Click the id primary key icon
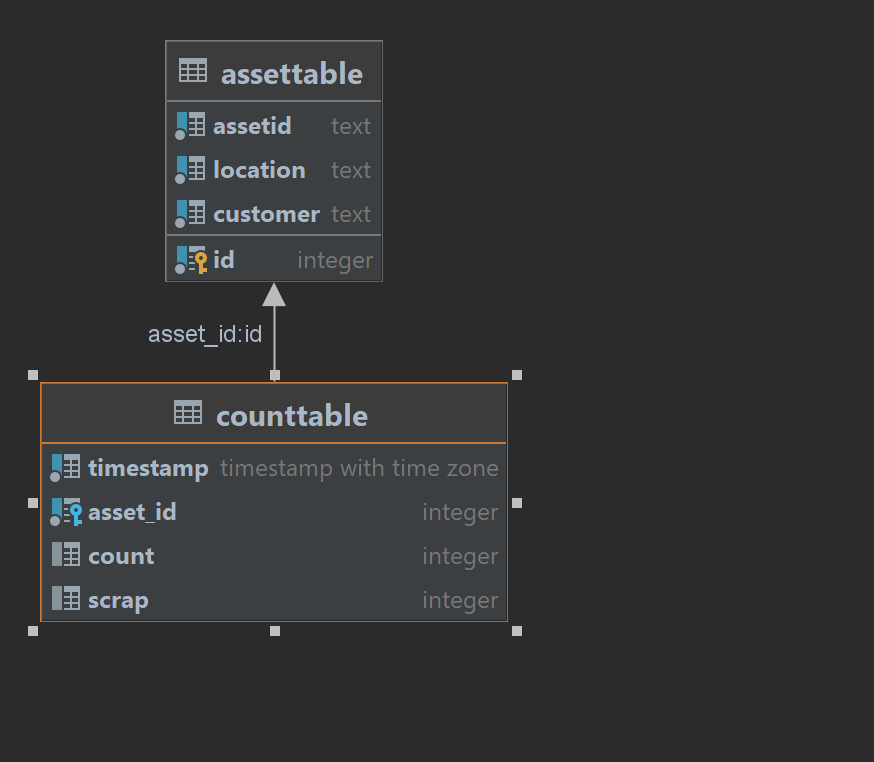 (x=191, y=260)
